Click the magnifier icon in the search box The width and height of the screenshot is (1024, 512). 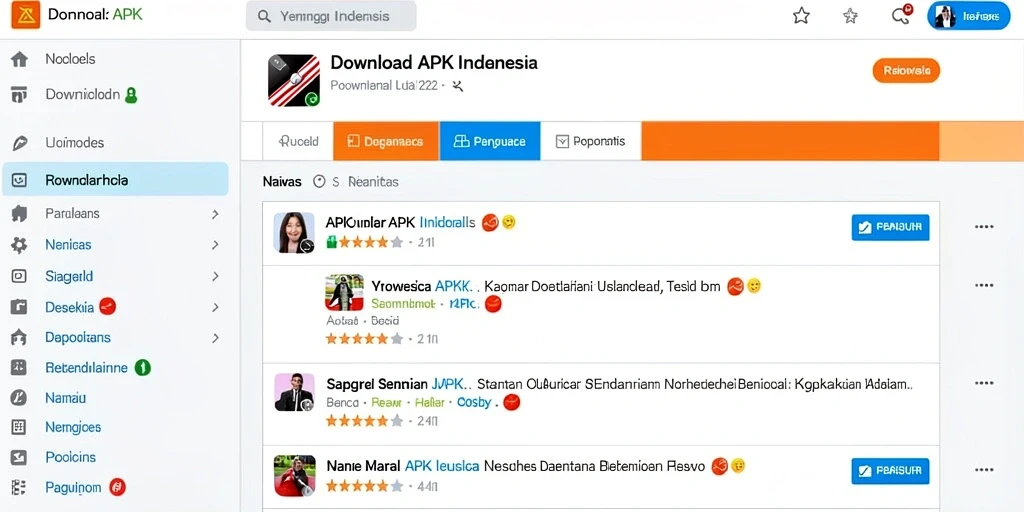pyautogui.click(x=264, y=17)
